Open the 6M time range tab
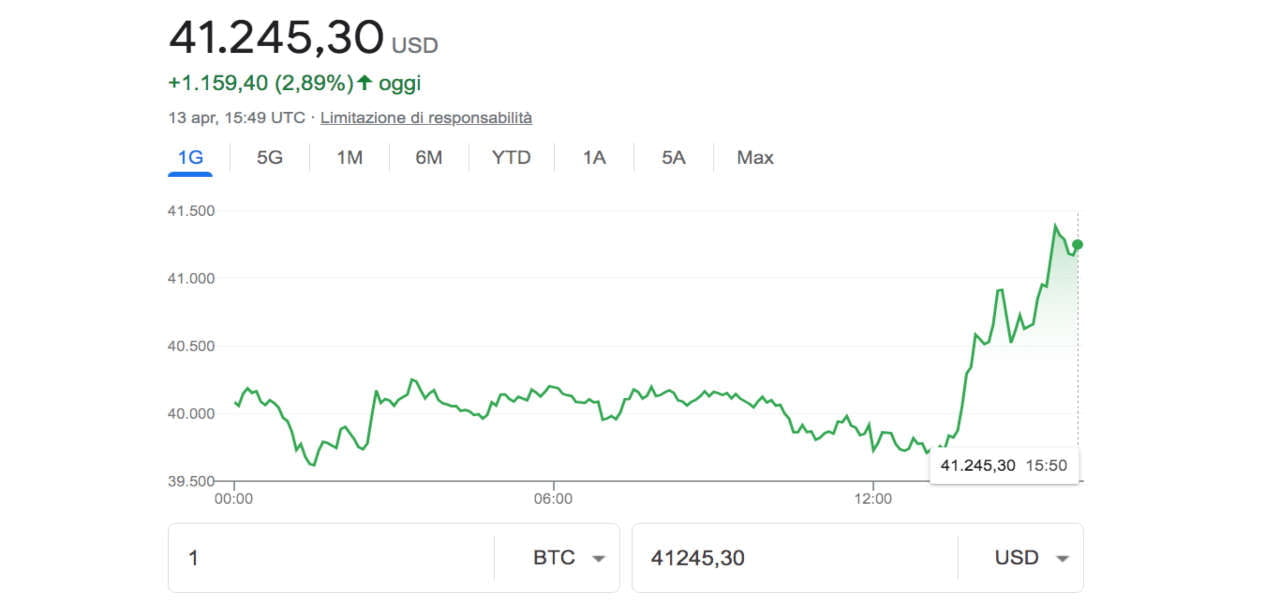The image size is (1280, 600). click(x=429, y=158)
